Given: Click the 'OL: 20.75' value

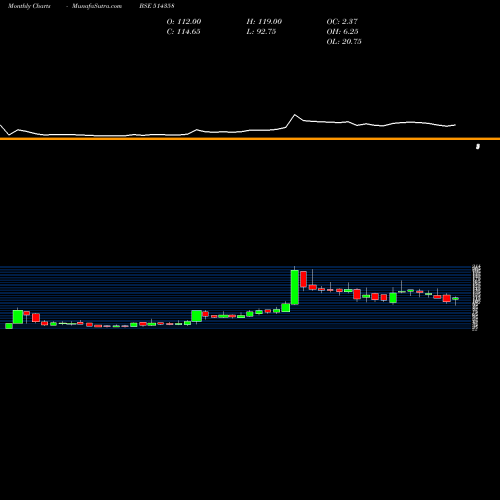Looking at the screenshot, I should [x=344, y=41].
